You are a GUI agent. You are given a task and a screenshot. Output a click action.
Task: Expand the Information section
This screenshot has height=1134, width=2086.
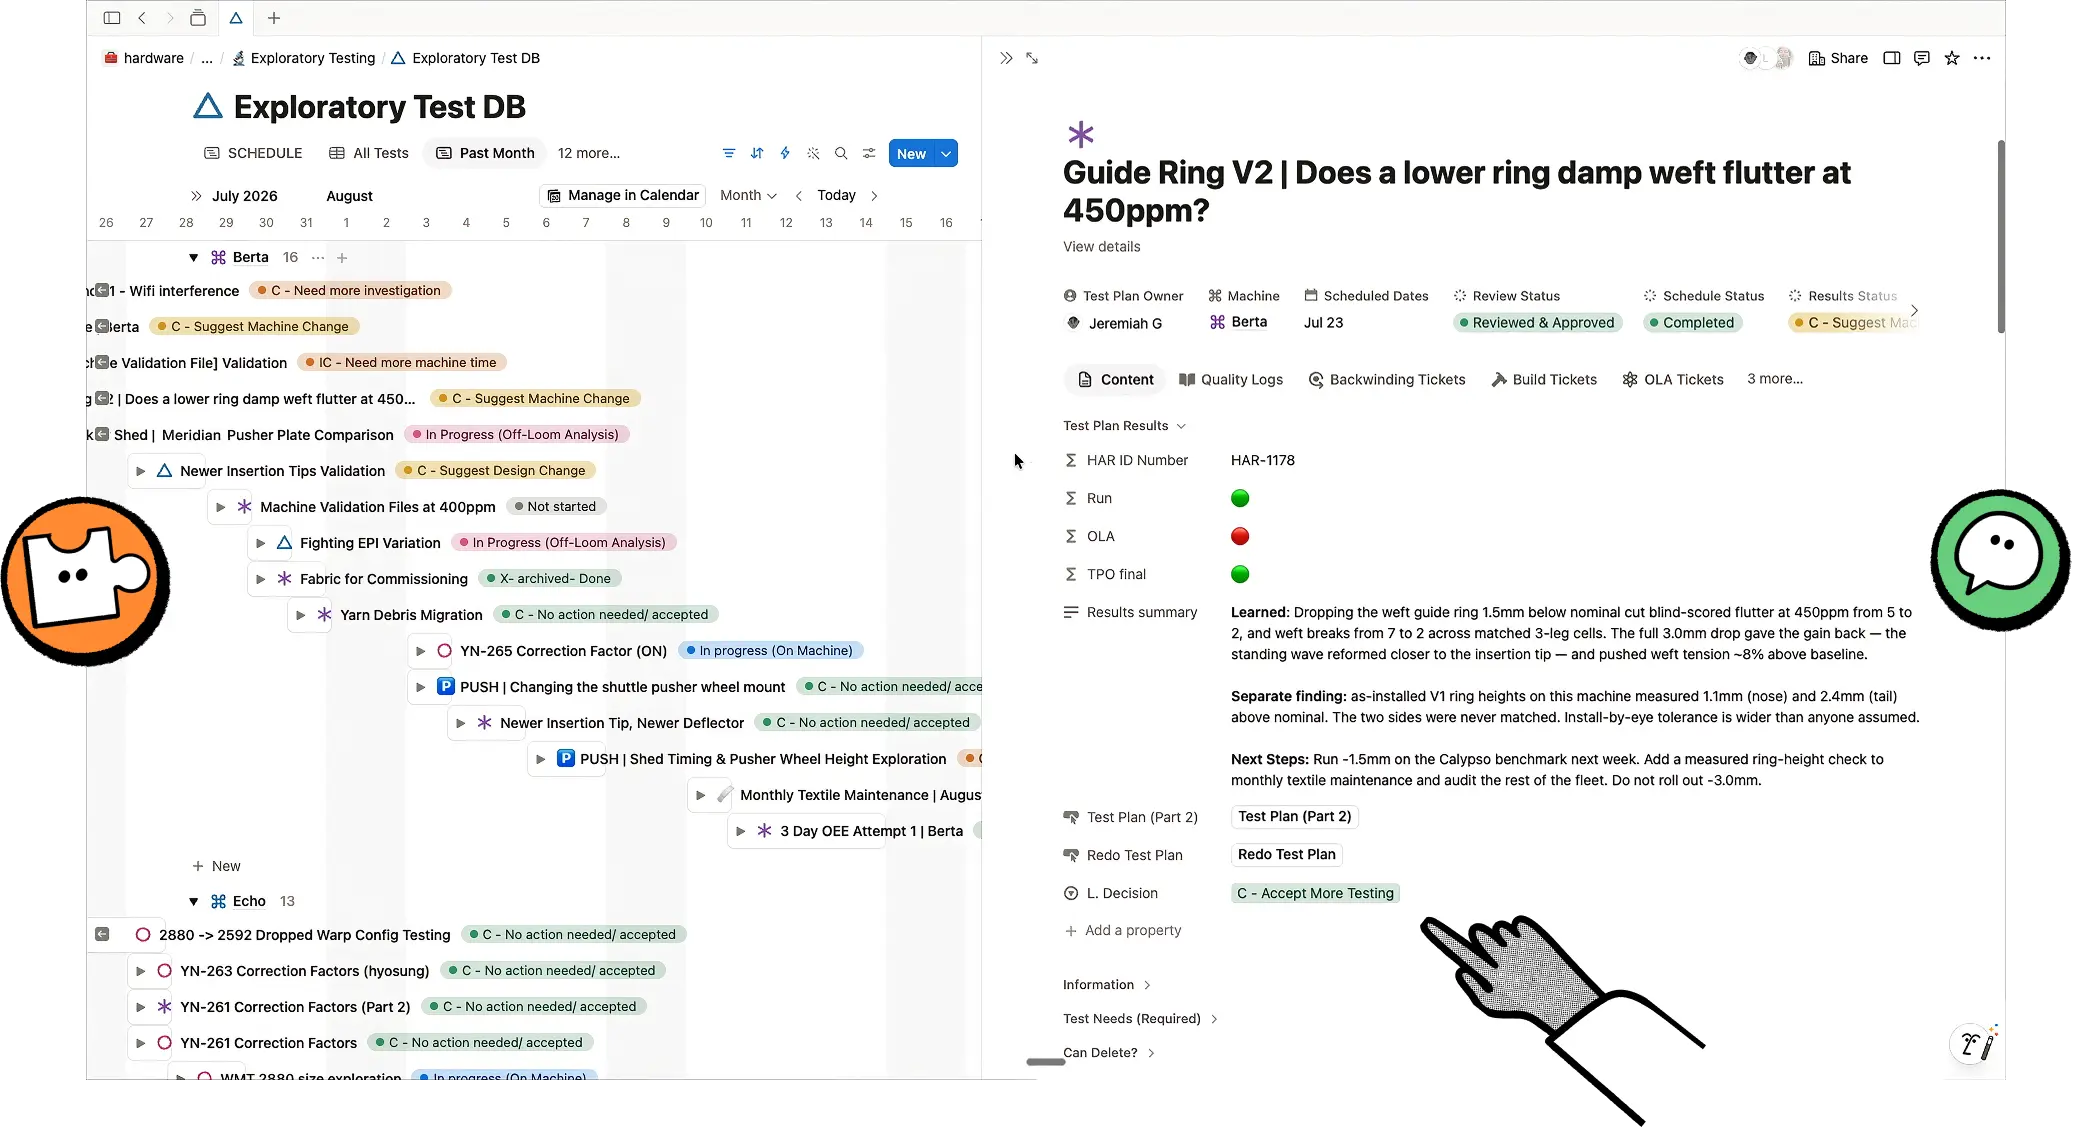1107,985
